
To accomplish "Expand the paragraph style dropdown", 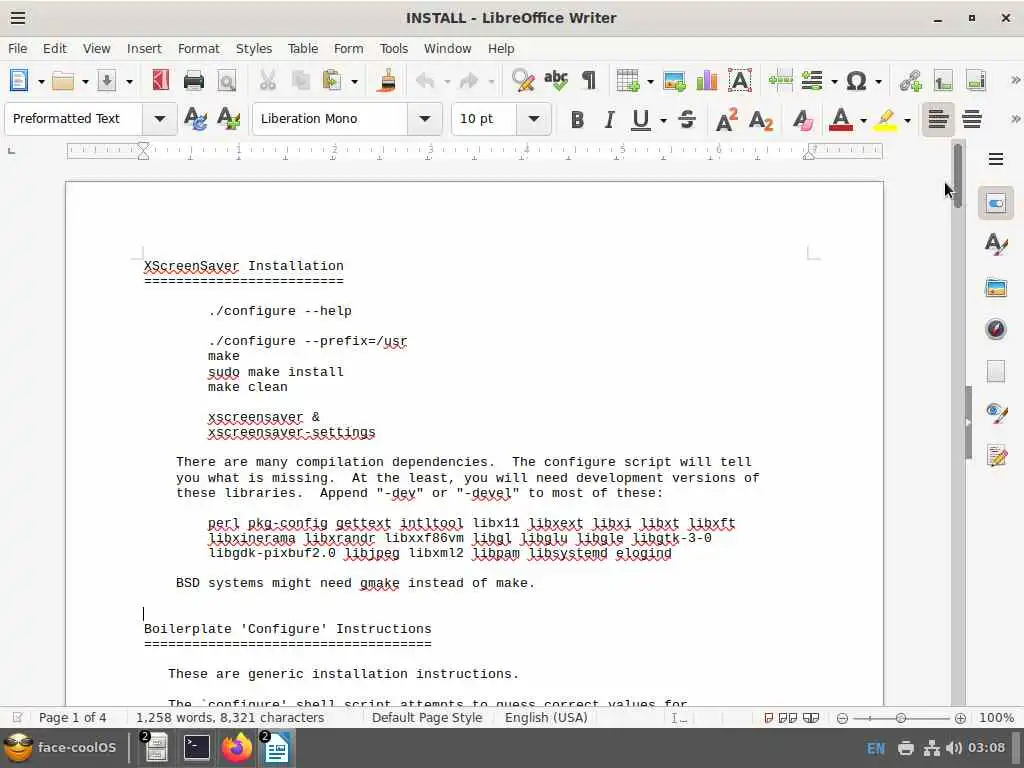I will tap(159, 119).
